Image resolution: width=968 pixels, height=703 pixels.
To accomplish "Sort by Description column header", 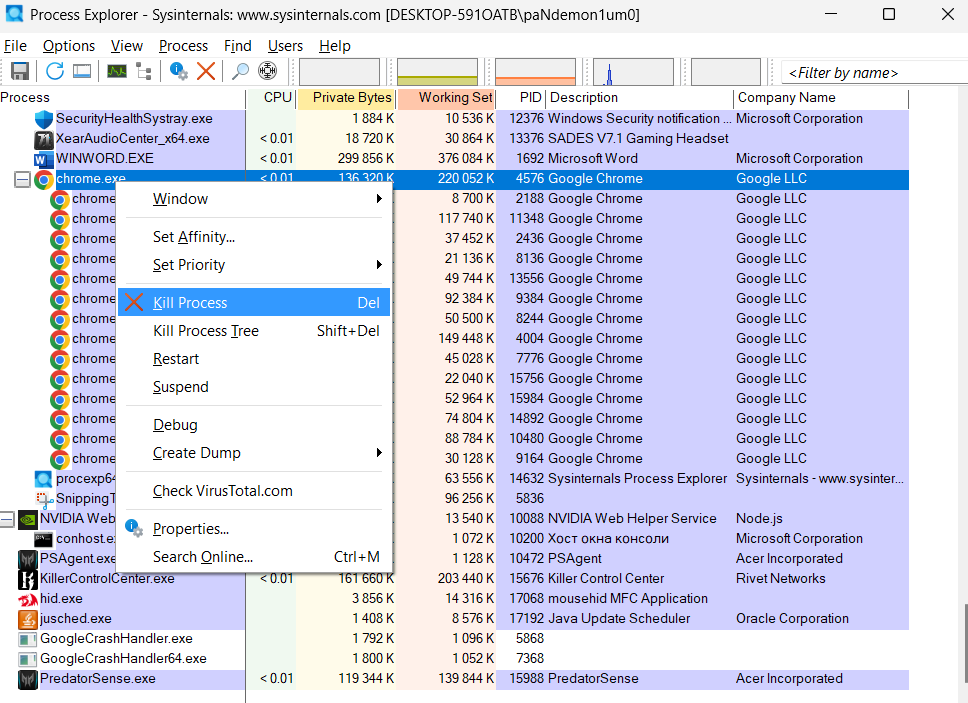I will coord(640,98).
